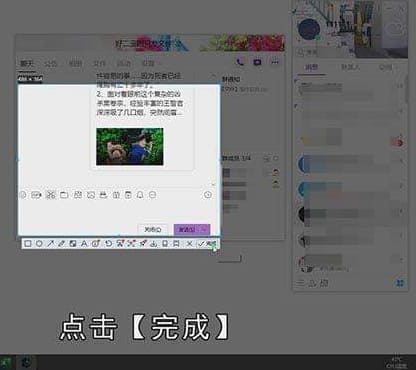416x370 pixels.
Task: Collapse the chat input area chevron
Action: [213, 184]
